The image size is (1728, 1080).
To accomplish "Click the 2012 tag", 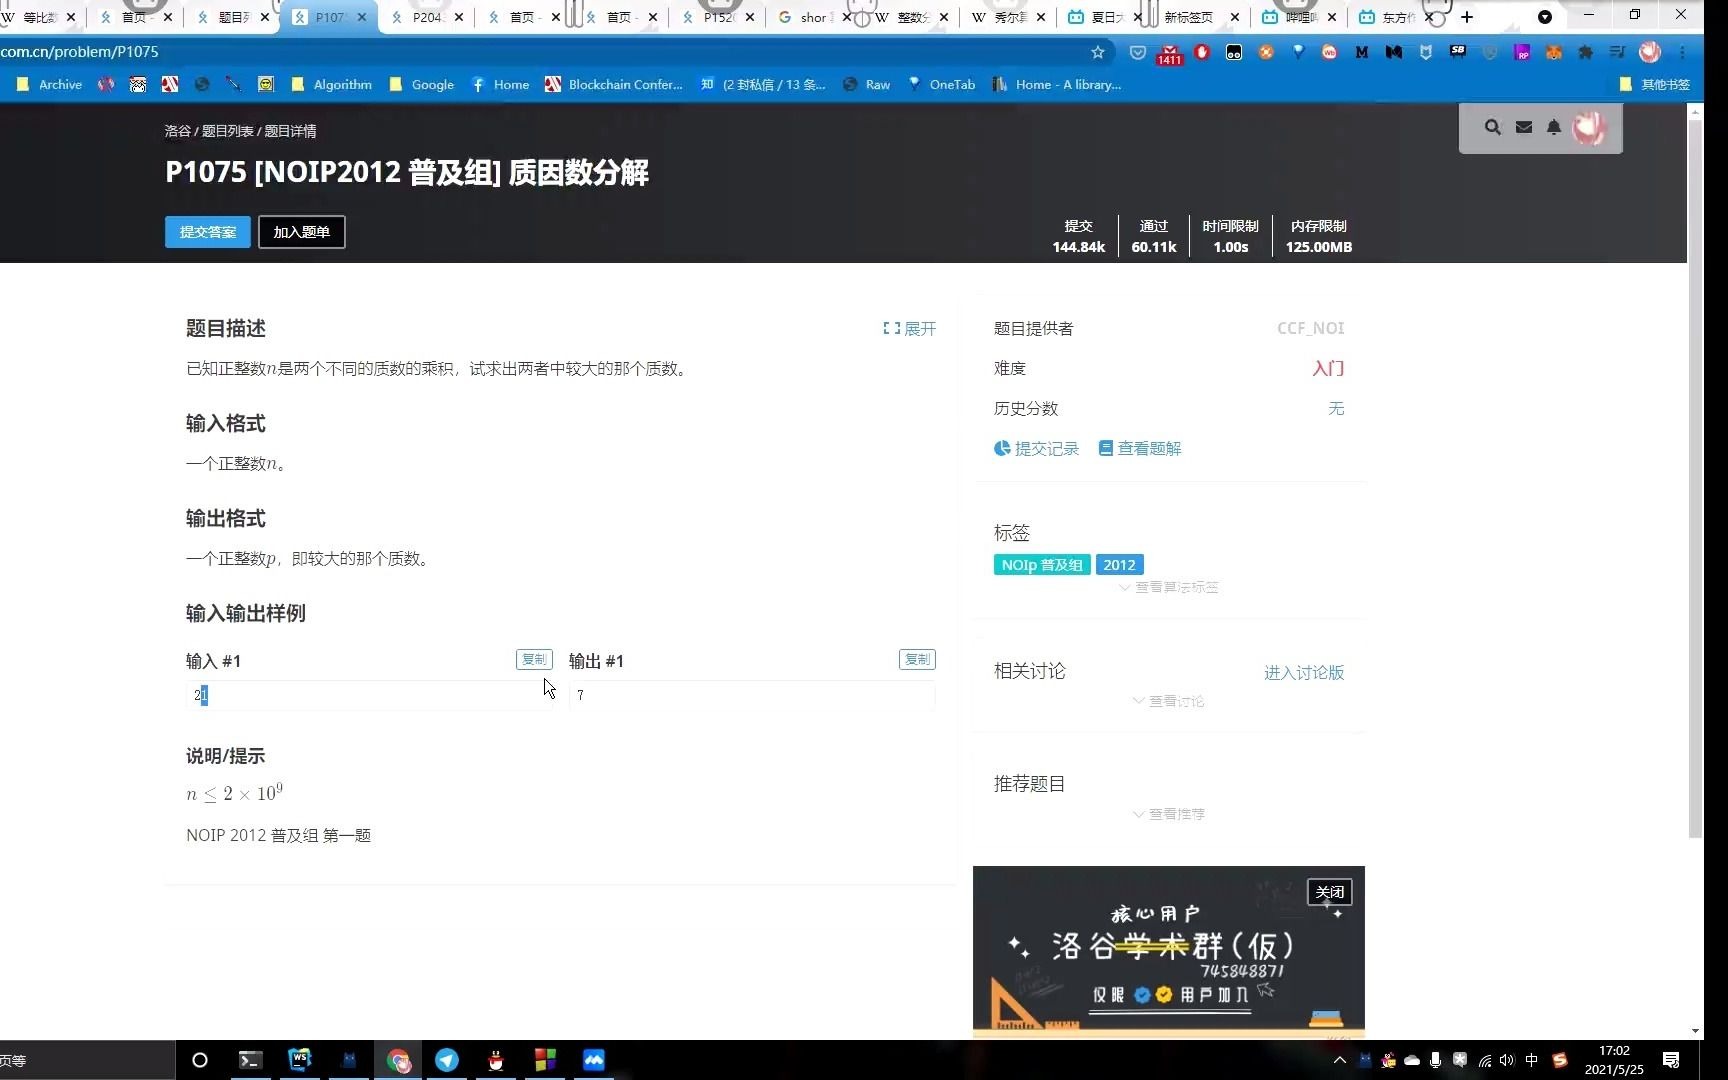I will coord(1119,565).
